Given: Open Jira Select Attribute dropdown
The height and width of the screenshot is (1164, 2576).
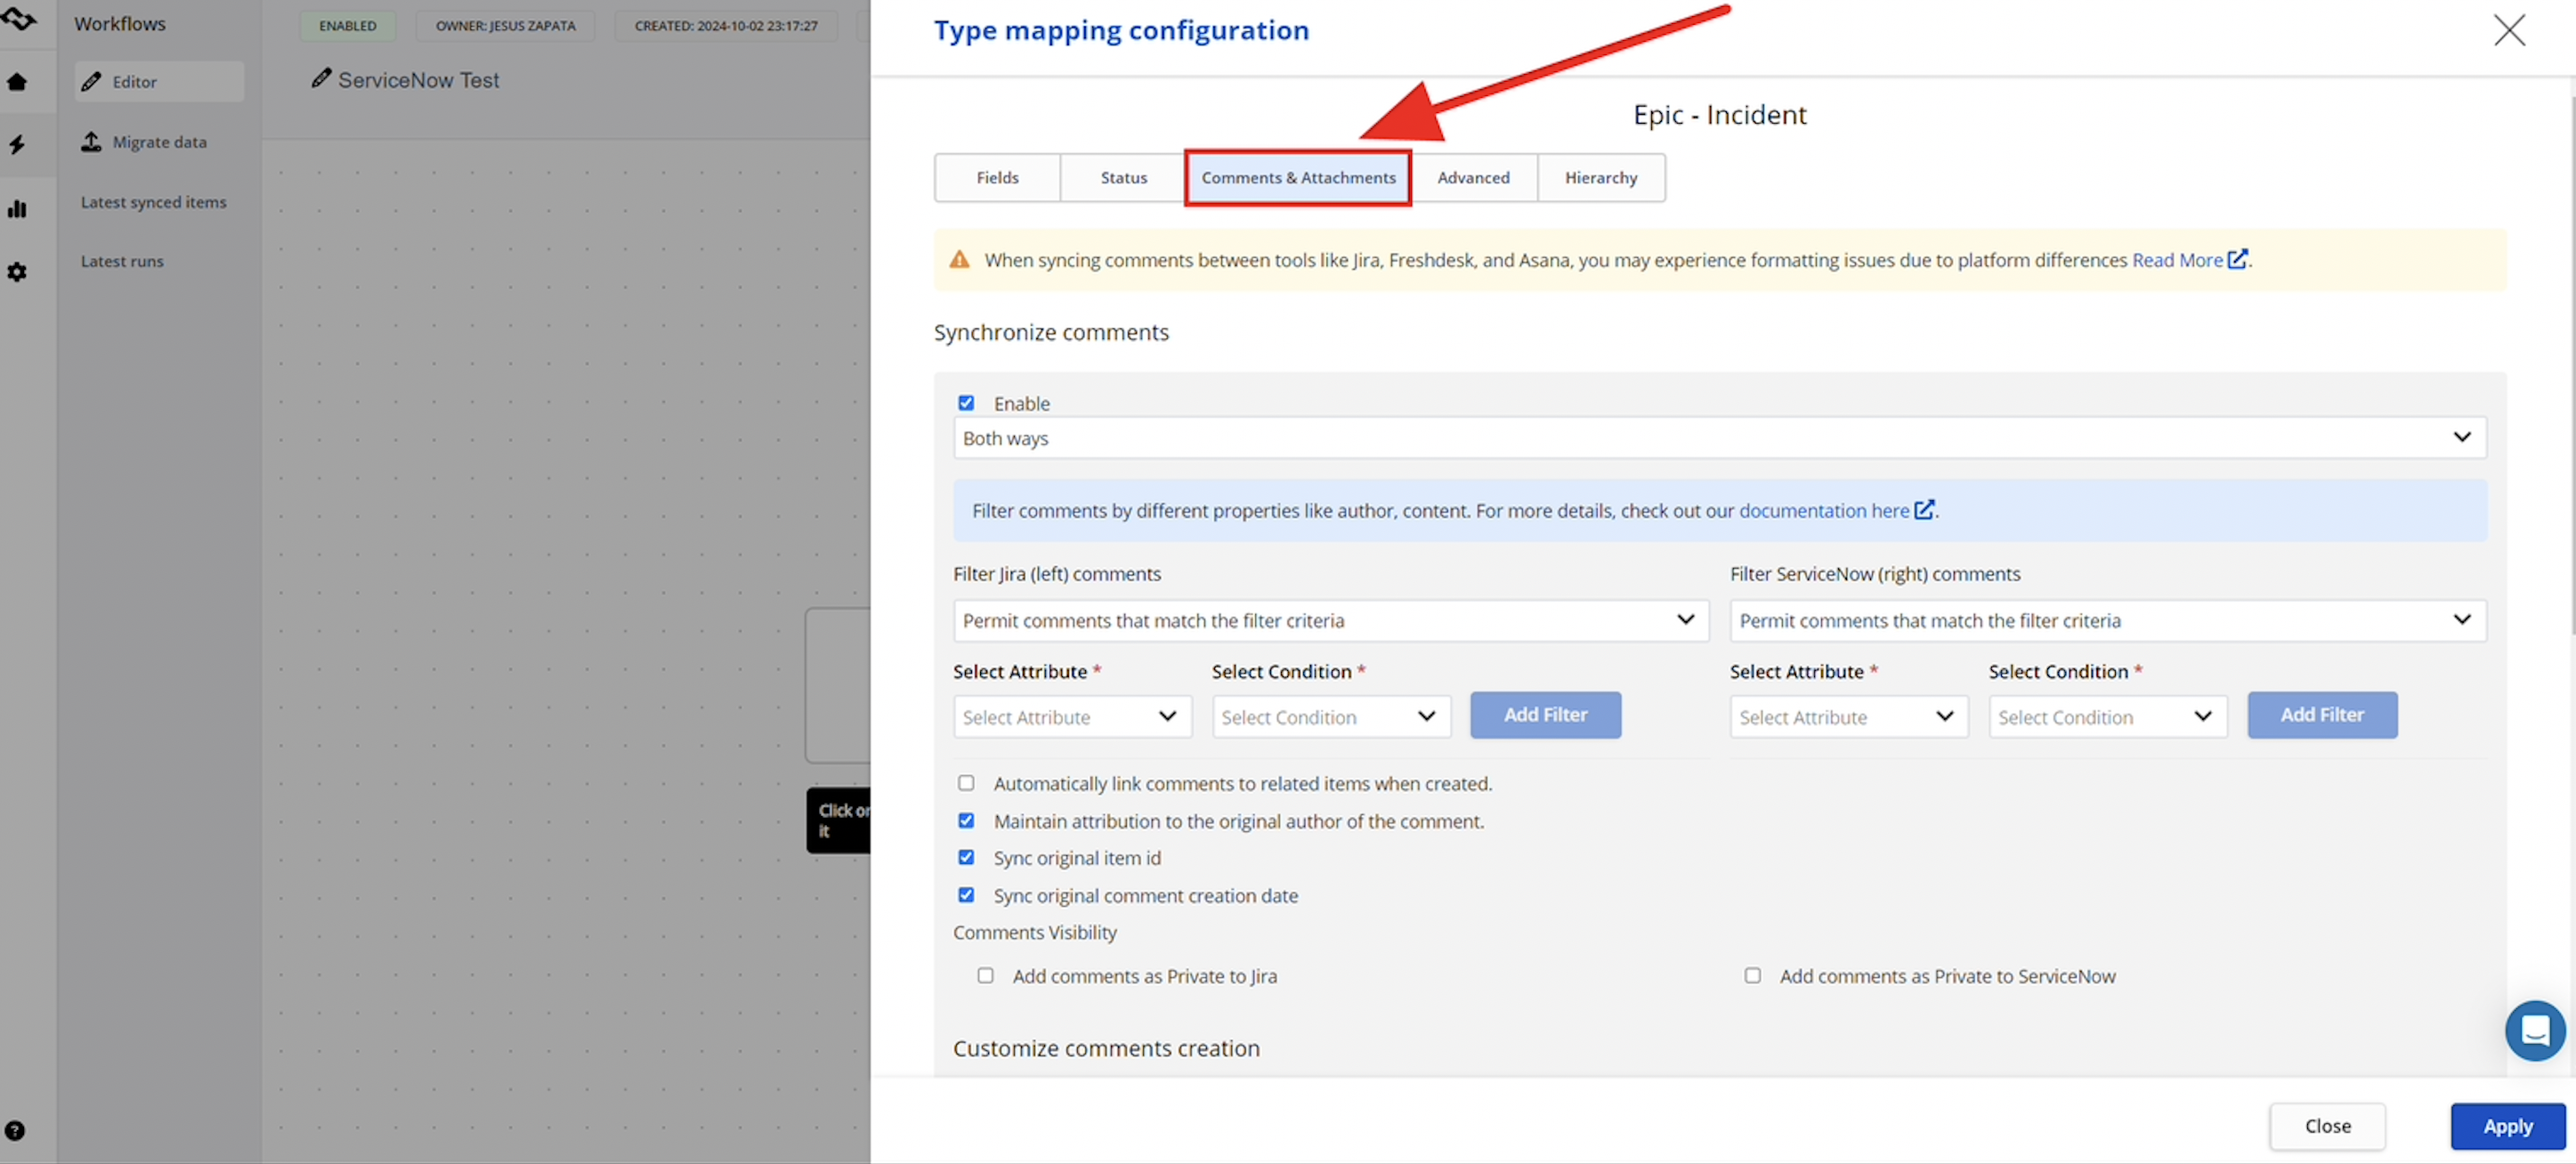Looking at the screenshot, I should (1072, 716).
